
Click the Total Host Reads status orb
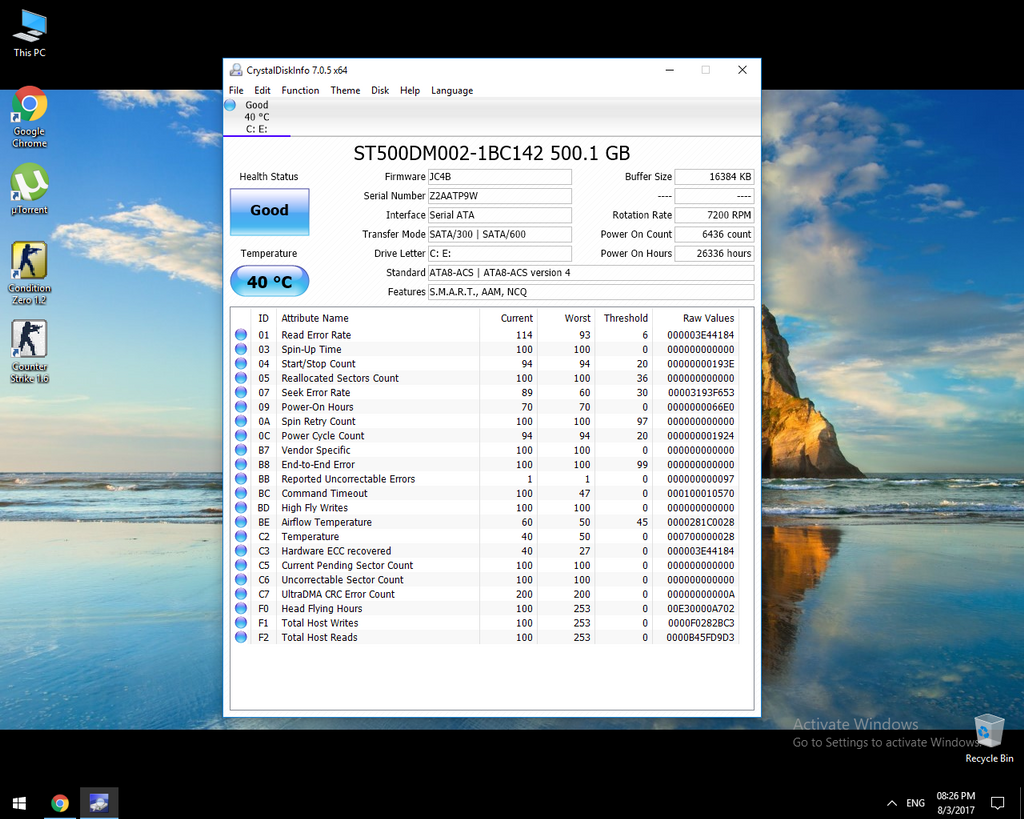pos(241,637)
